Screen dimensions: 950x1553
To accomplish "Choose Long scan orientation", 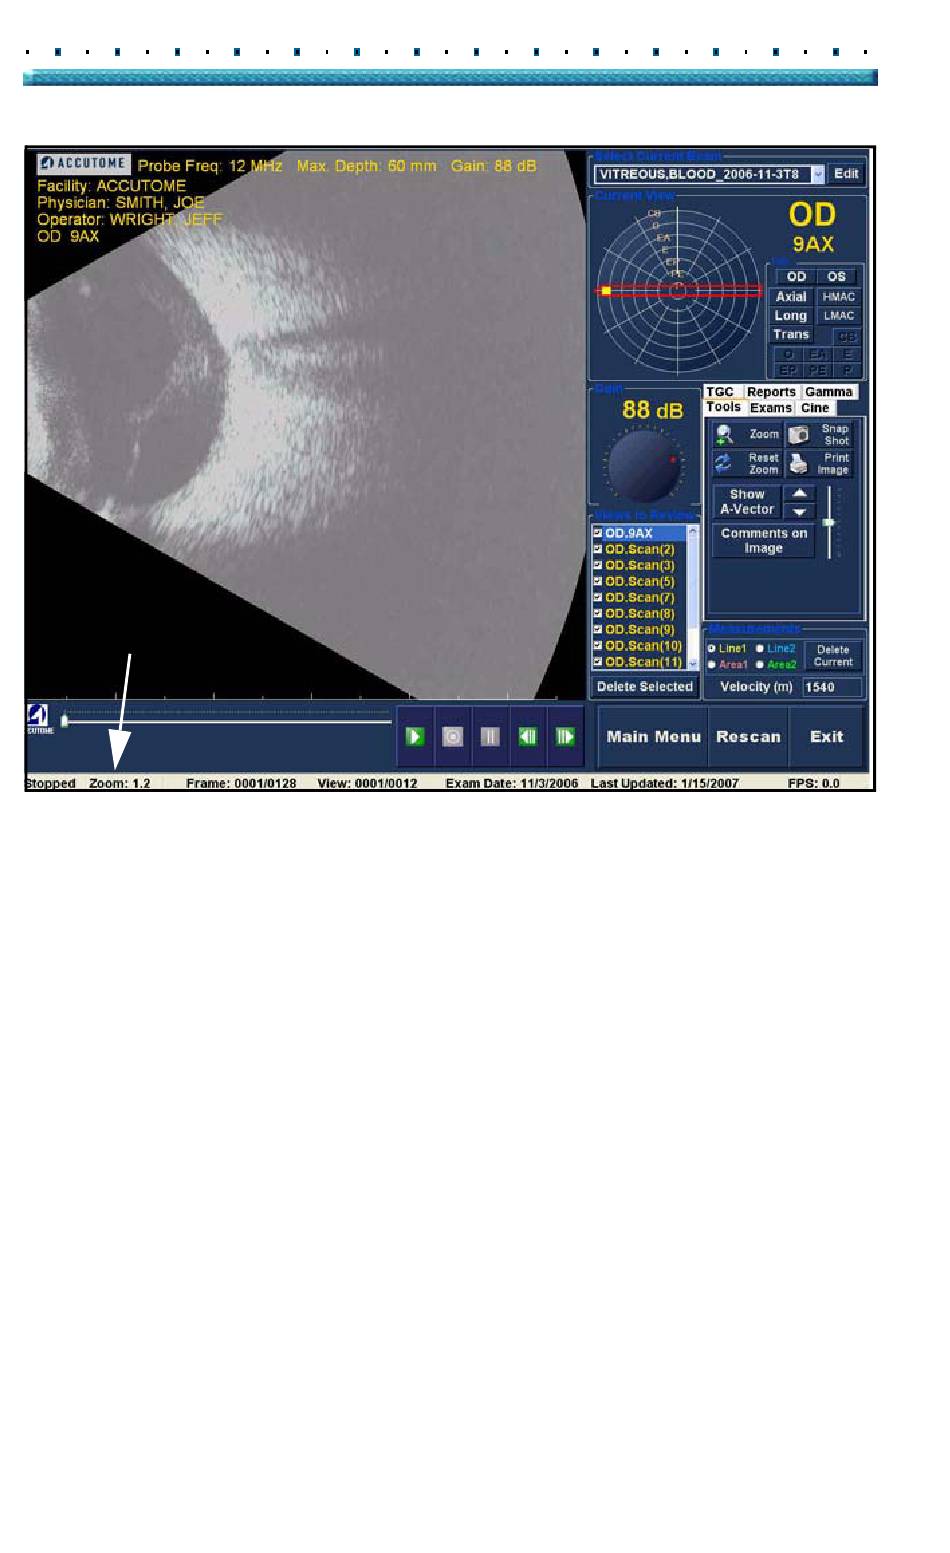I will point(791,316).
